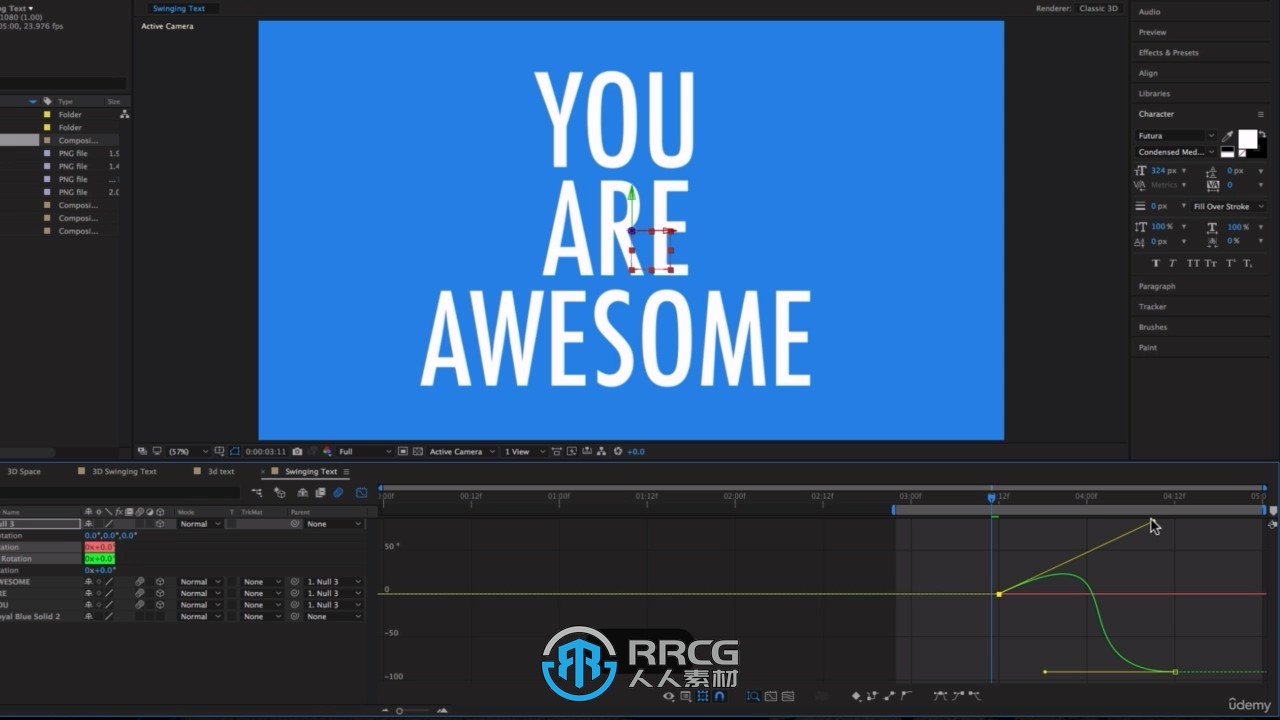Toggle the hide shy layers timeline icon
The width and height of the screenshot is (1280, 720).
tap(302, 492)
